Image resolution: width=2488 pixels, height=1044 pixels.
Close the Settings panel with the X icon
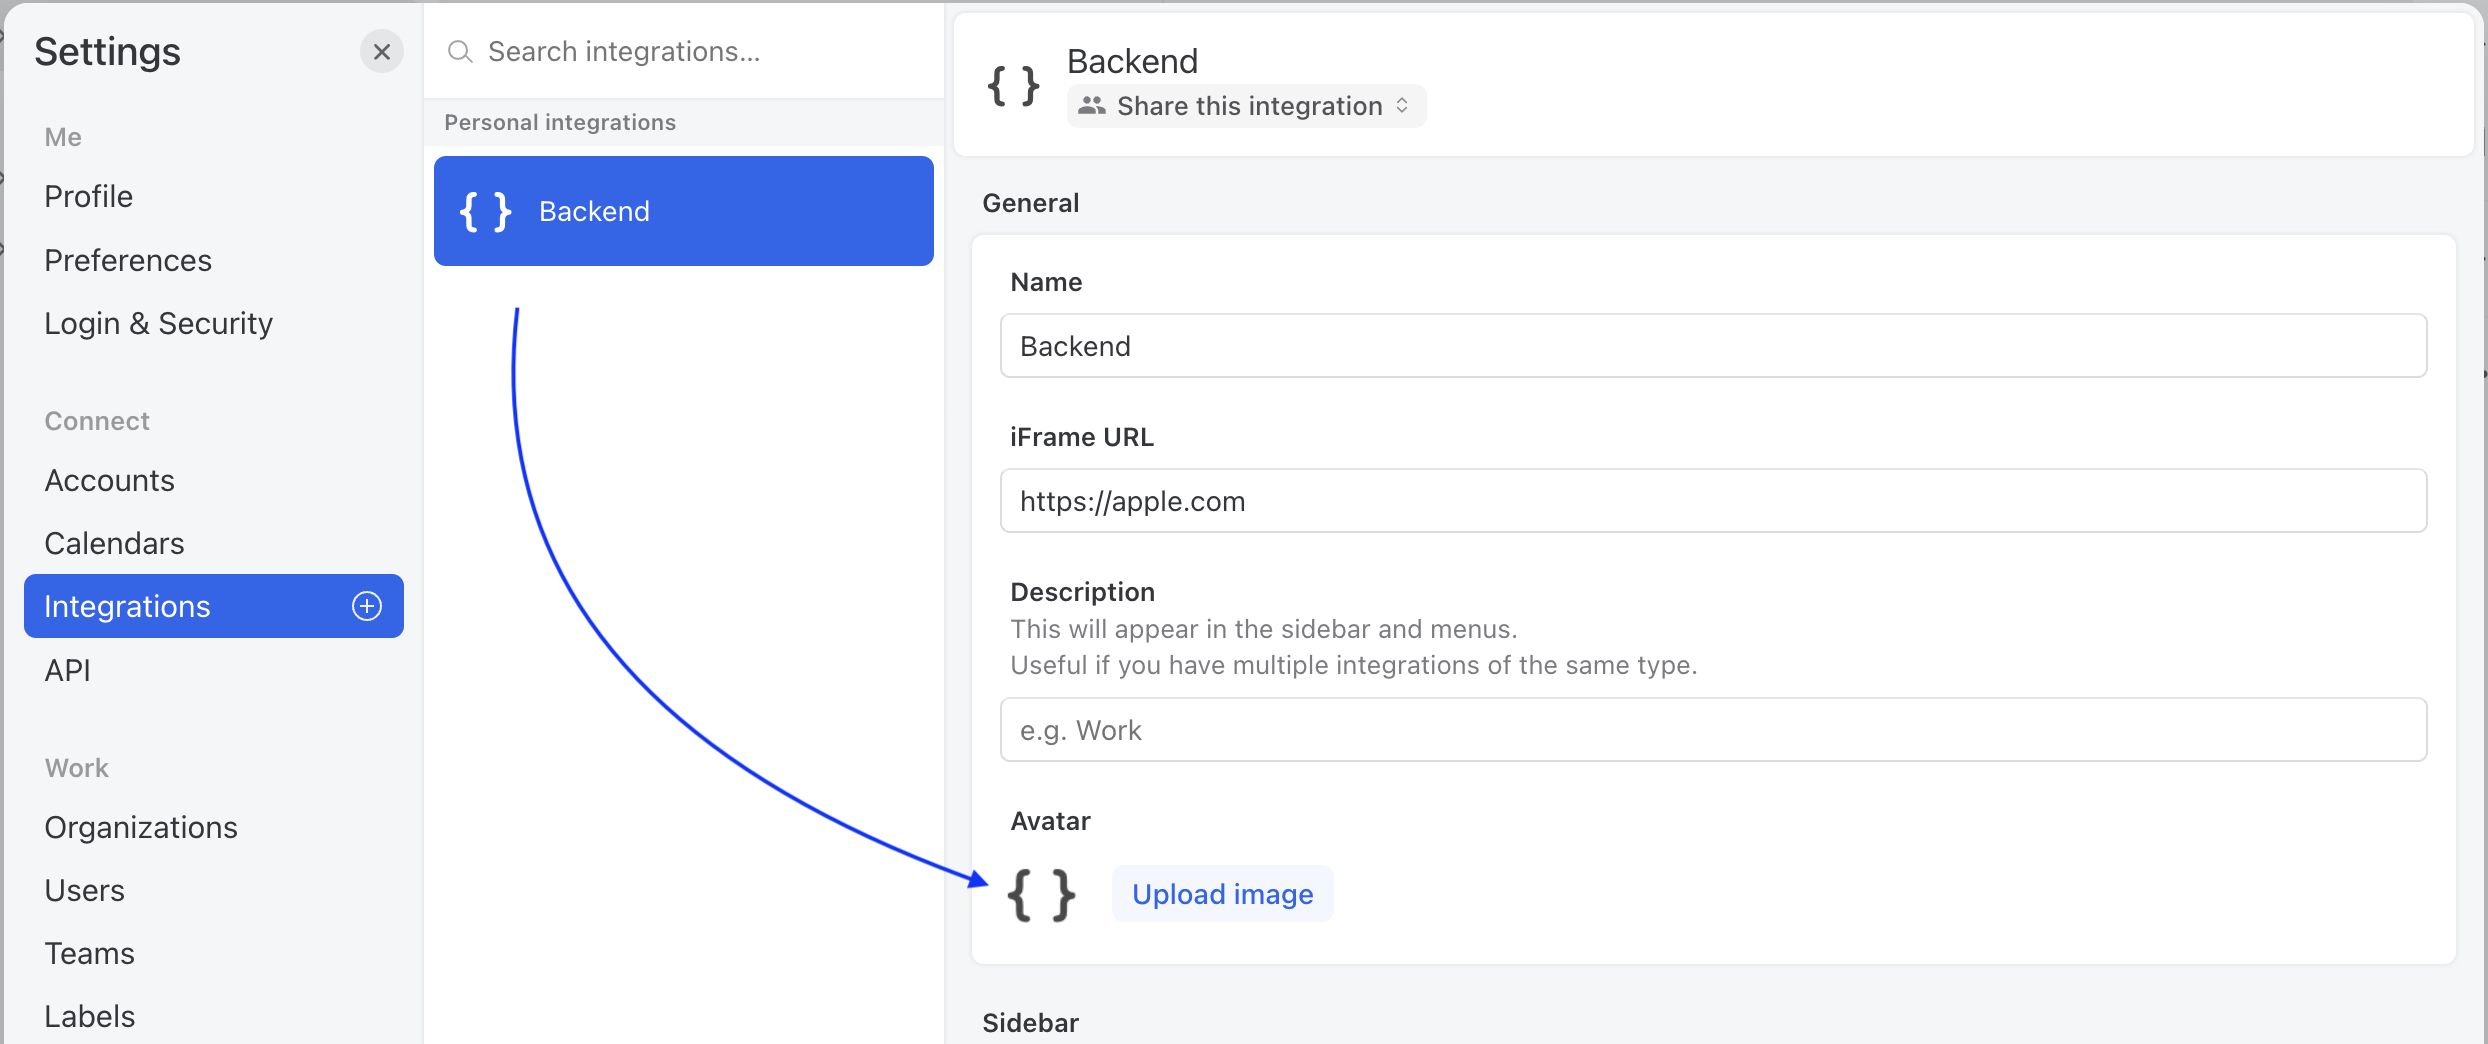(382, 51)
